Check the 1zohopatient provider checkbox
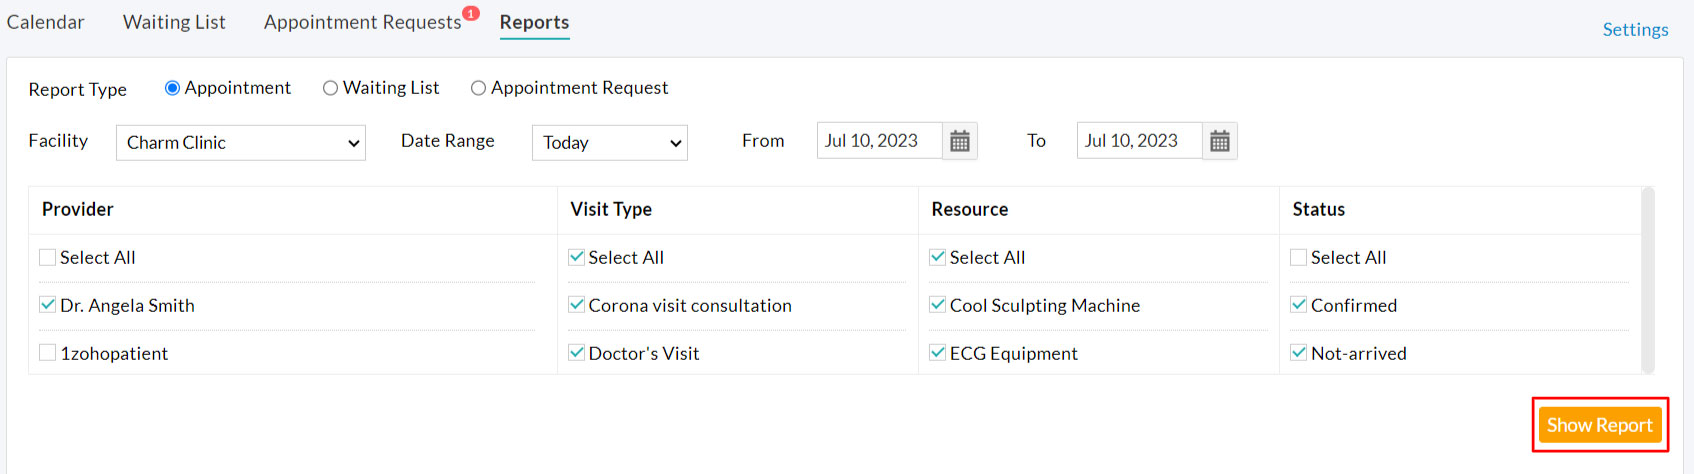This screenshot has height=474, width=1694. (x=47, y=352)
